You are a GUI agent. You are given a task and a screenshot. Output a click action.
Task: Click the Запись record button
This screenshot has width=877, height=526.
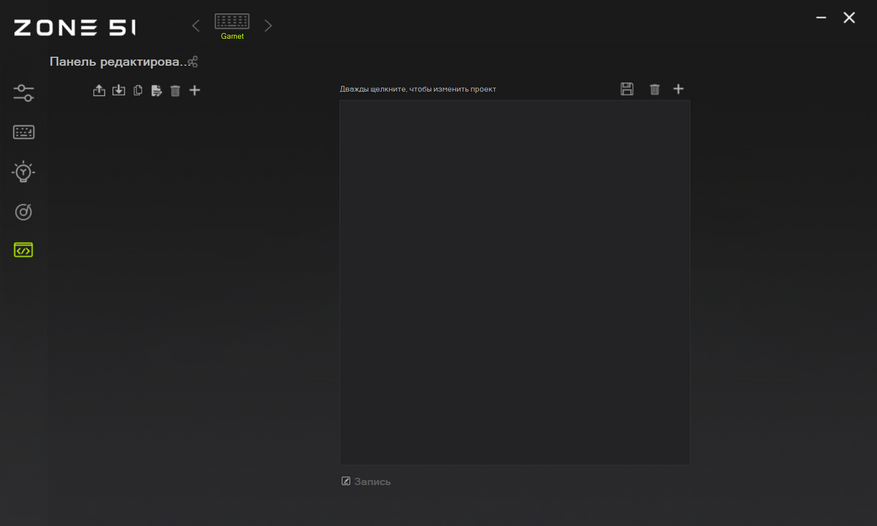pos(366,481)
